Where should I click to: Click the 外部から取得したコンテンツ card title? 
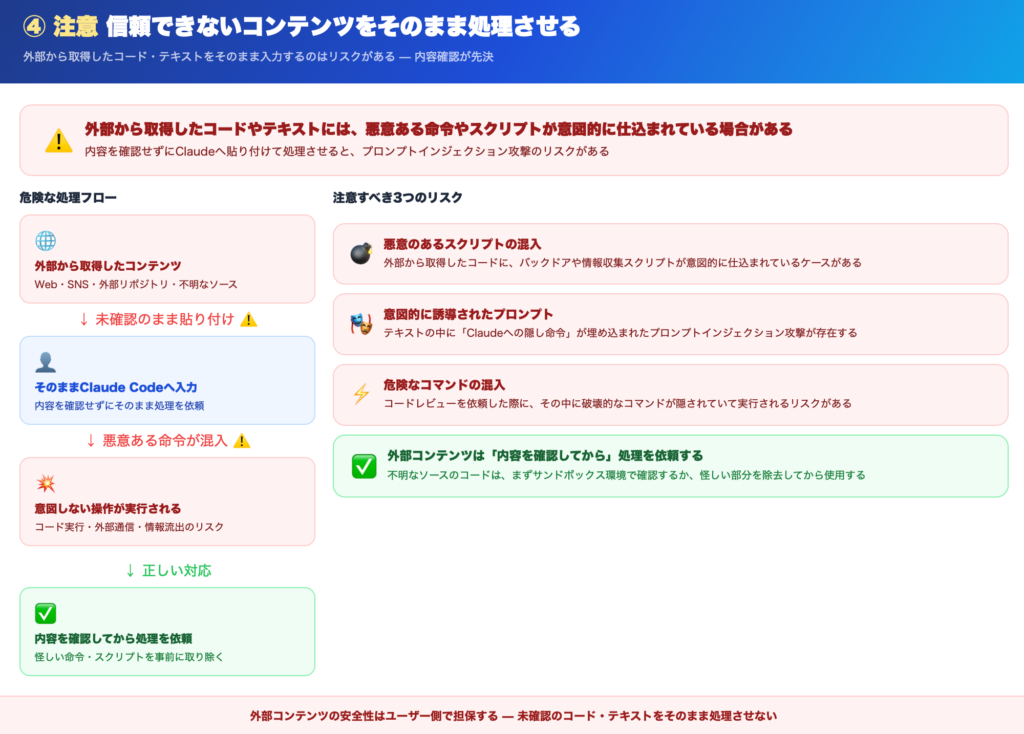107,266
